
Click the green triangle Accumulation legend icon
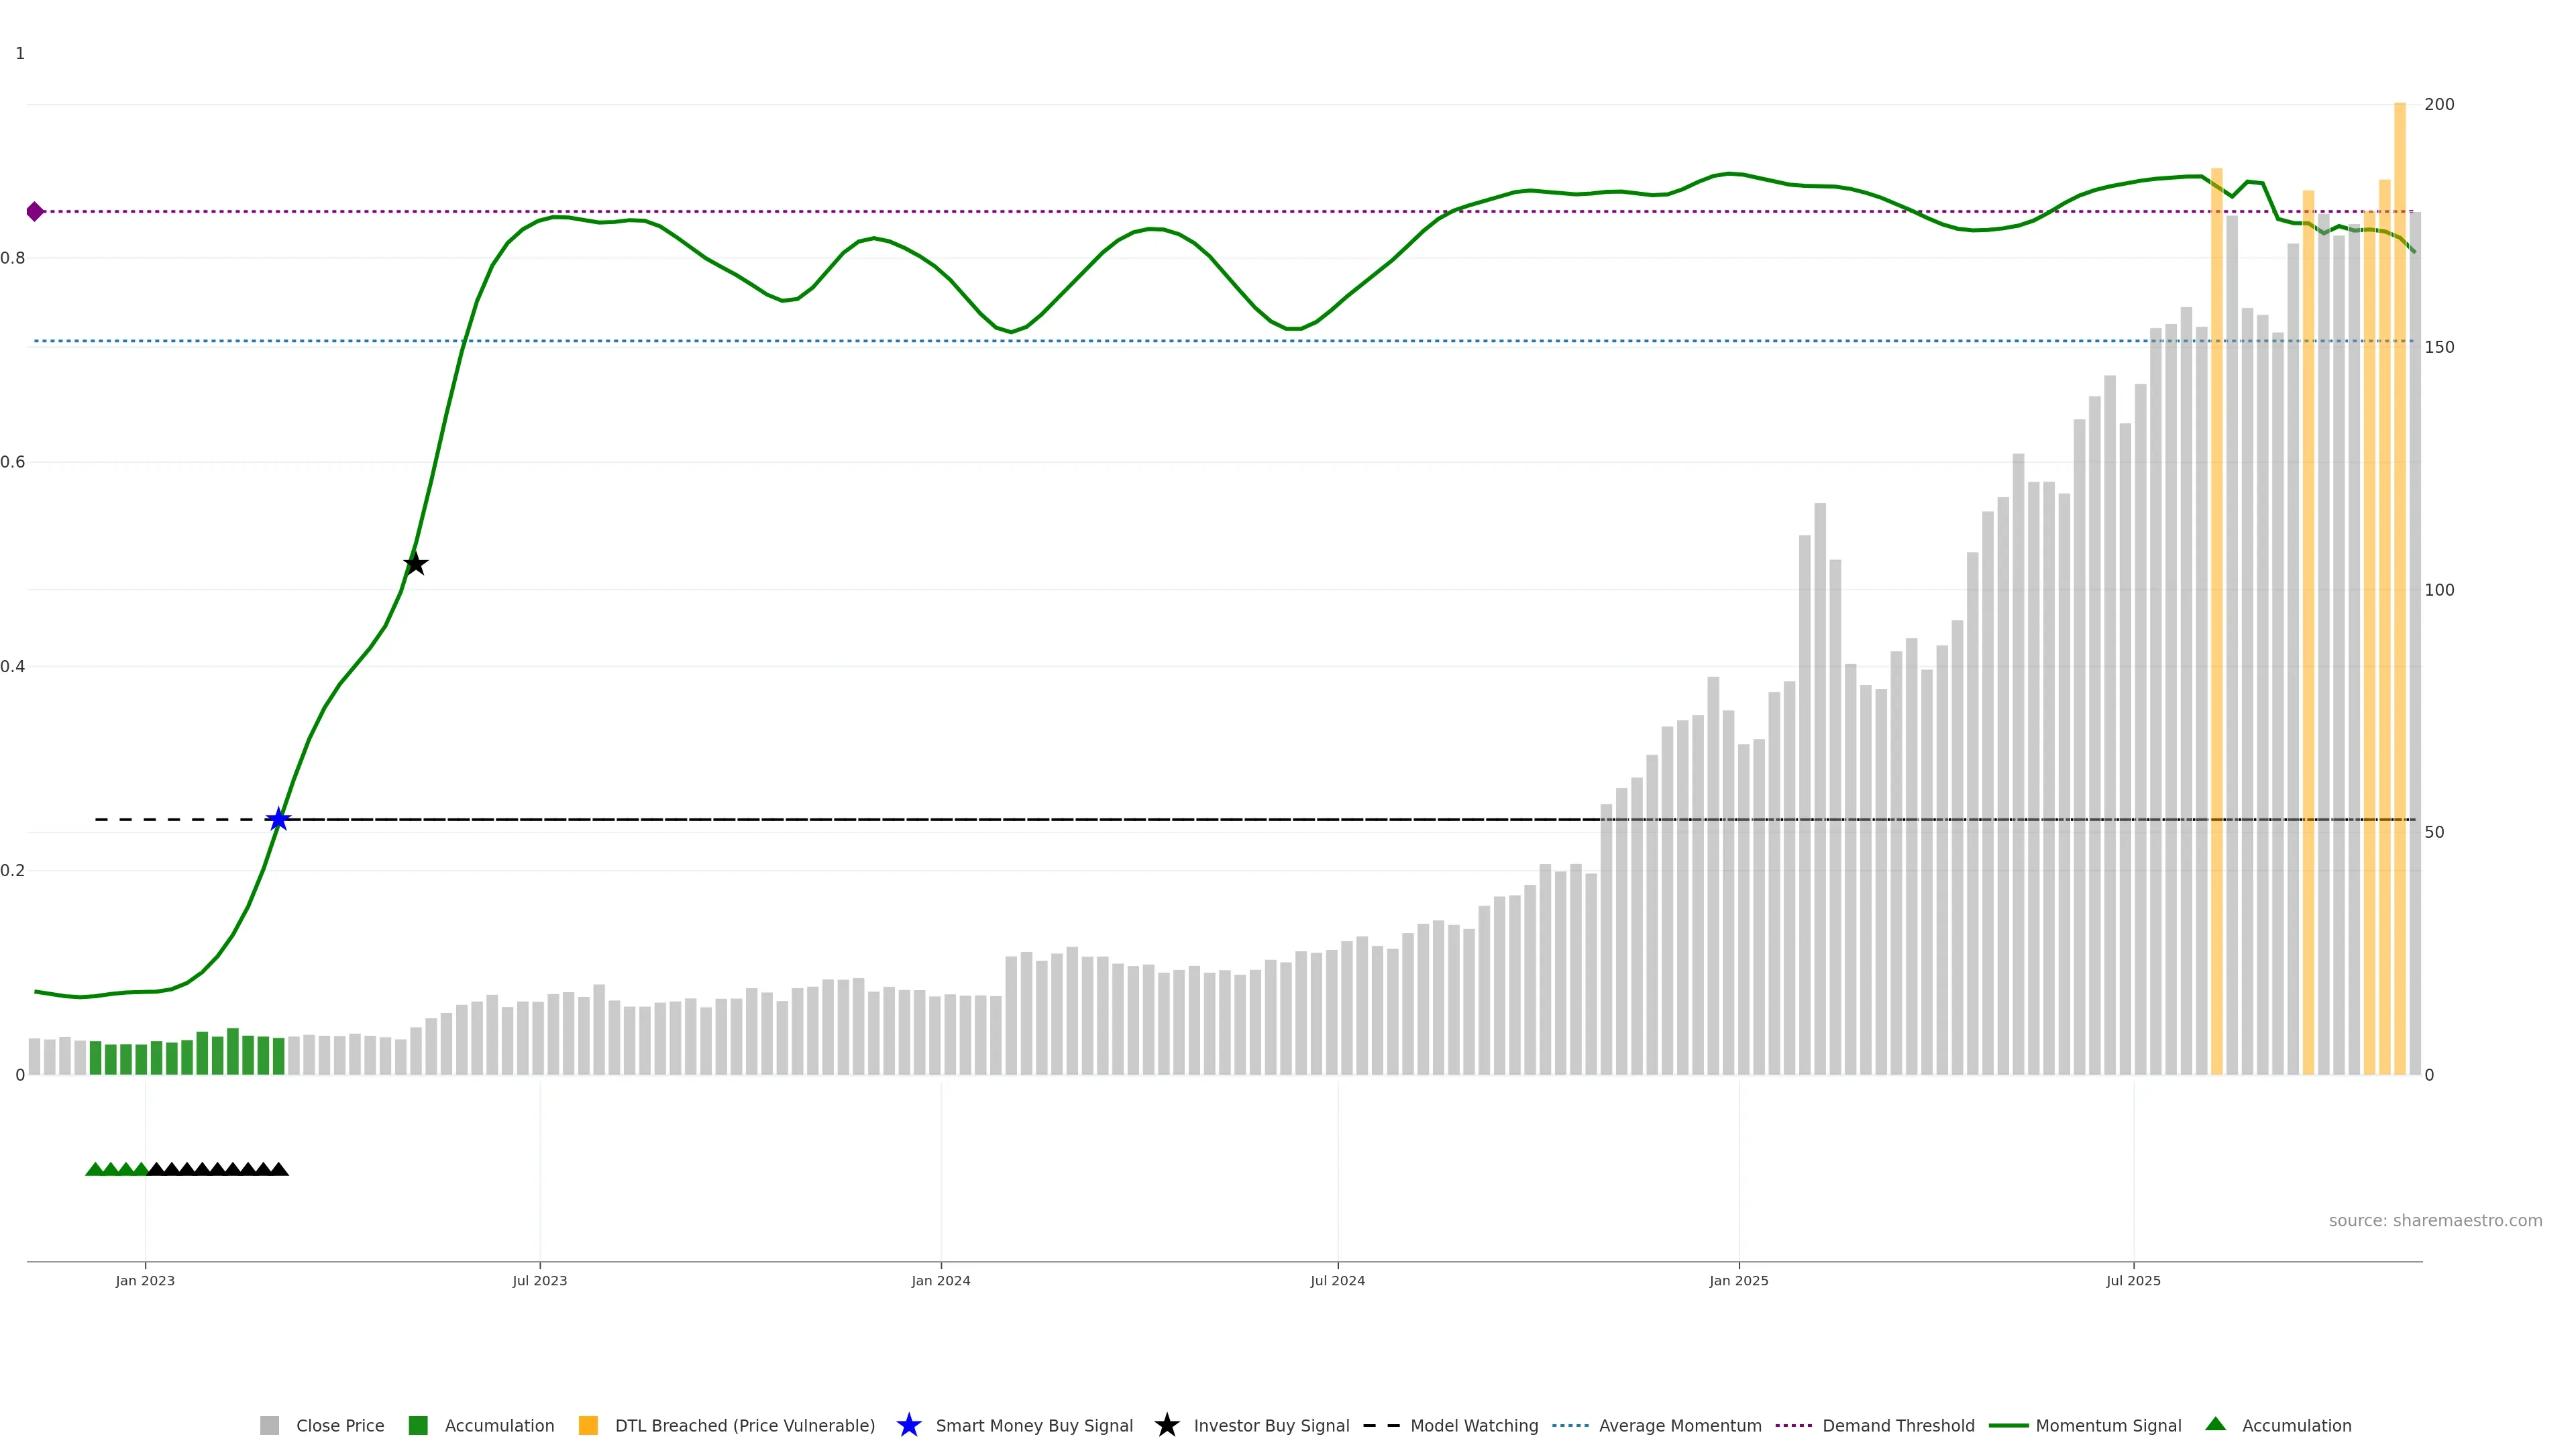[x=2216, y=1424]
